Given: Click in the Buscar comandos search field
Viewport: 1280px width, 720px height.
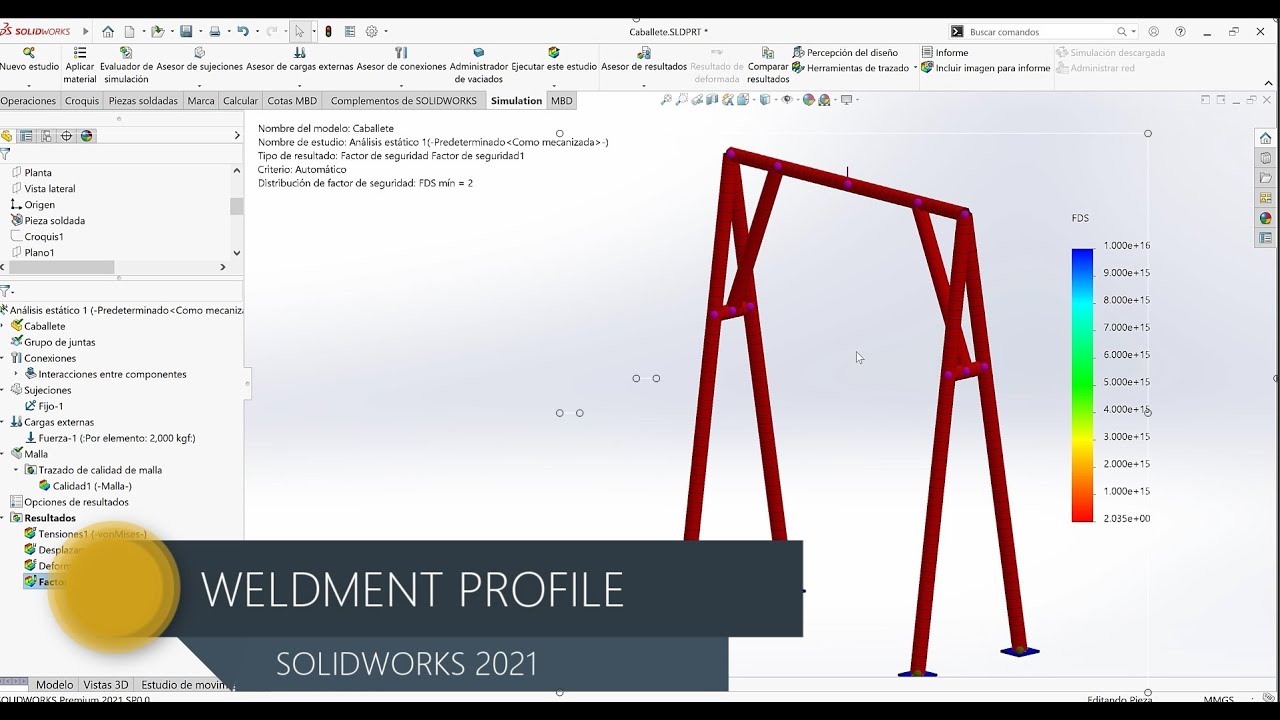Looking at the screenshot, I should (x=1040, y=32).
